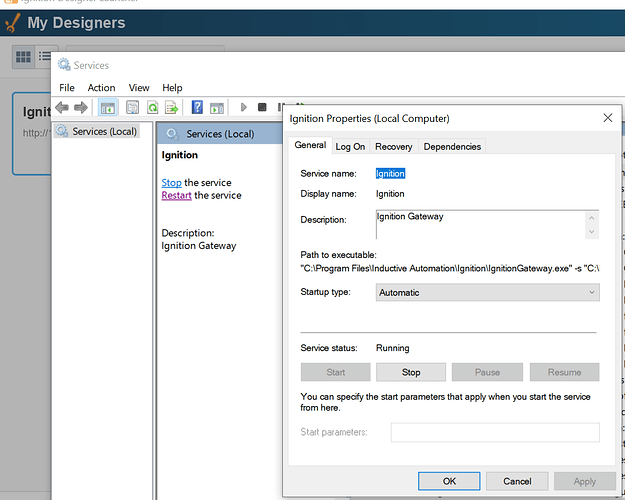Click Export List toolbar icon

[171, 107]
